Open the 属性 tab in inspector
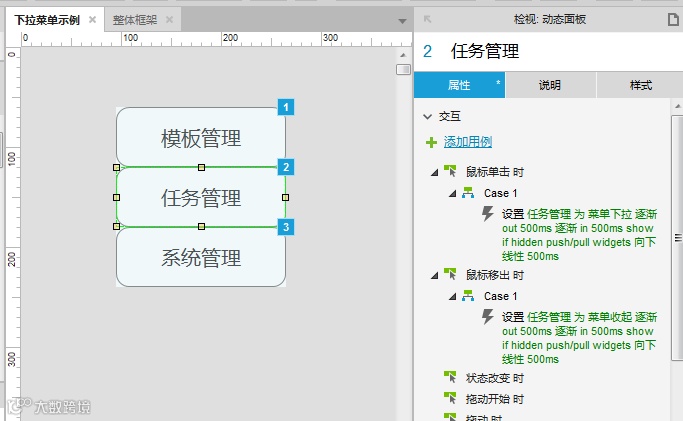The width and height of the screenshot is (683, 421). tap(459, 85)
